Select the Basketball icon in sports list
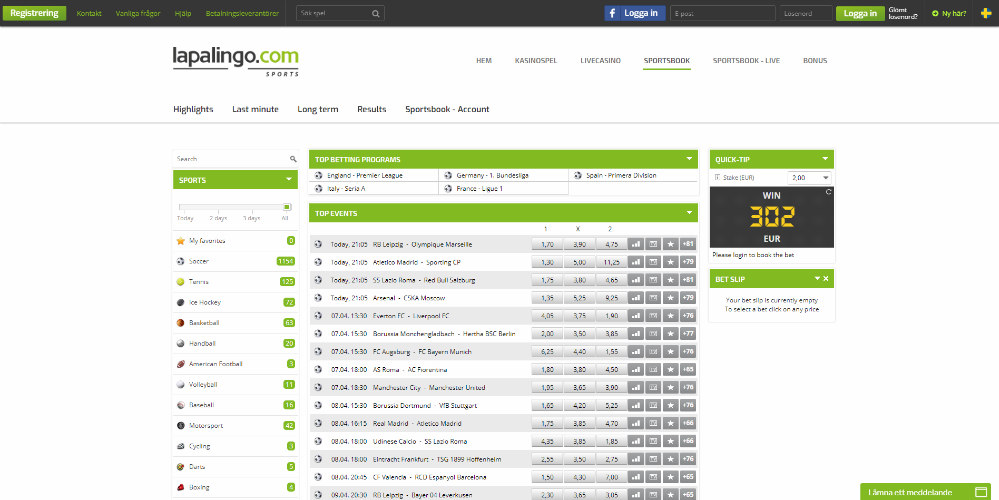Viewport: 999px width, 500px height. 181,323
